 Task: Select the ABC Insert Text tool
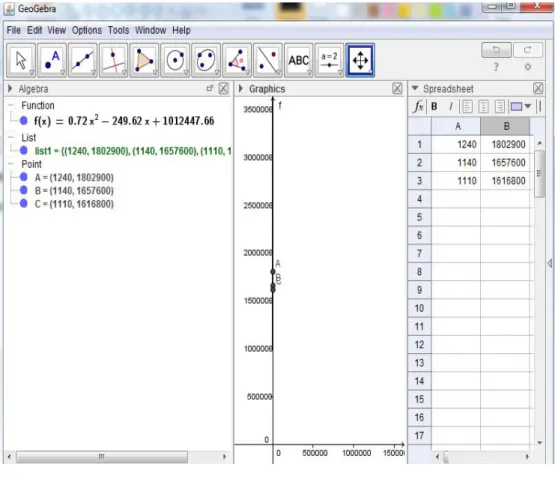pos(298,60)
